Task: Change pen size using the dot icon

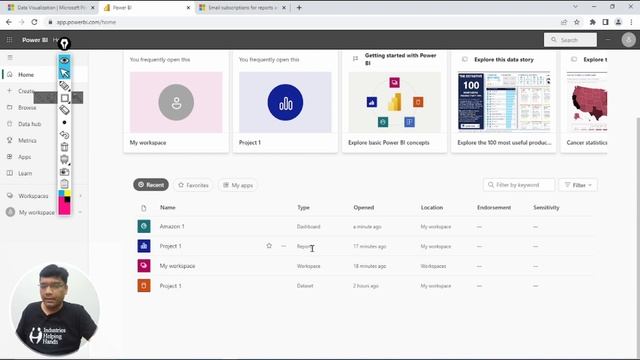Action: 64,122
